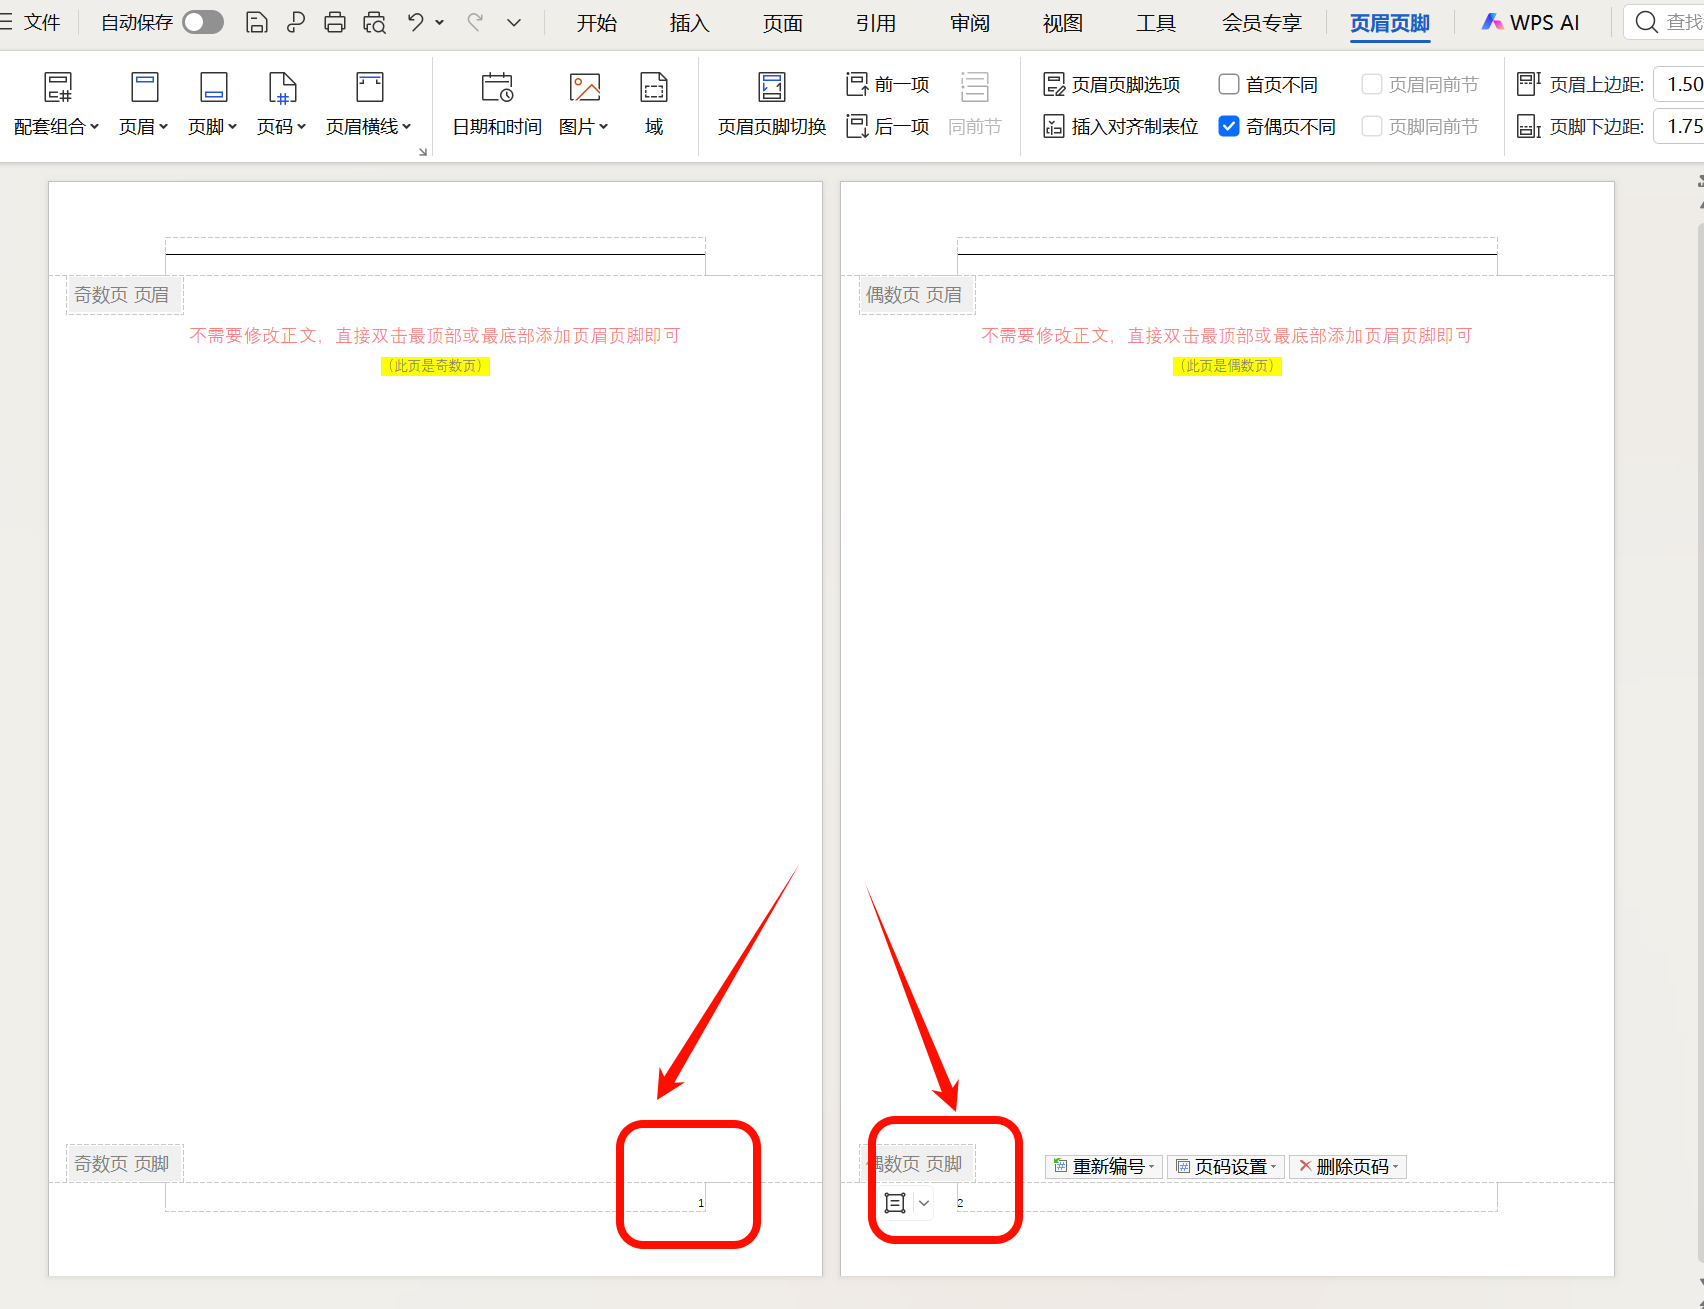Open 页眉页脚选项

click(x=1112, y=84)
